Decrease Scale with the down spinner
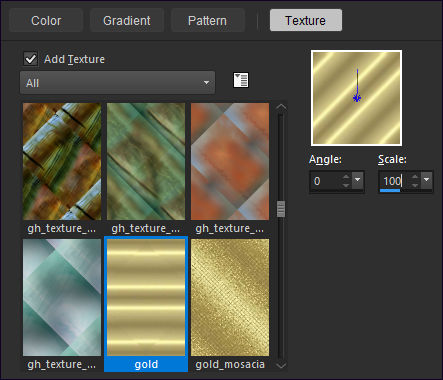Screen dimensions: 443x380 point(415,185)
